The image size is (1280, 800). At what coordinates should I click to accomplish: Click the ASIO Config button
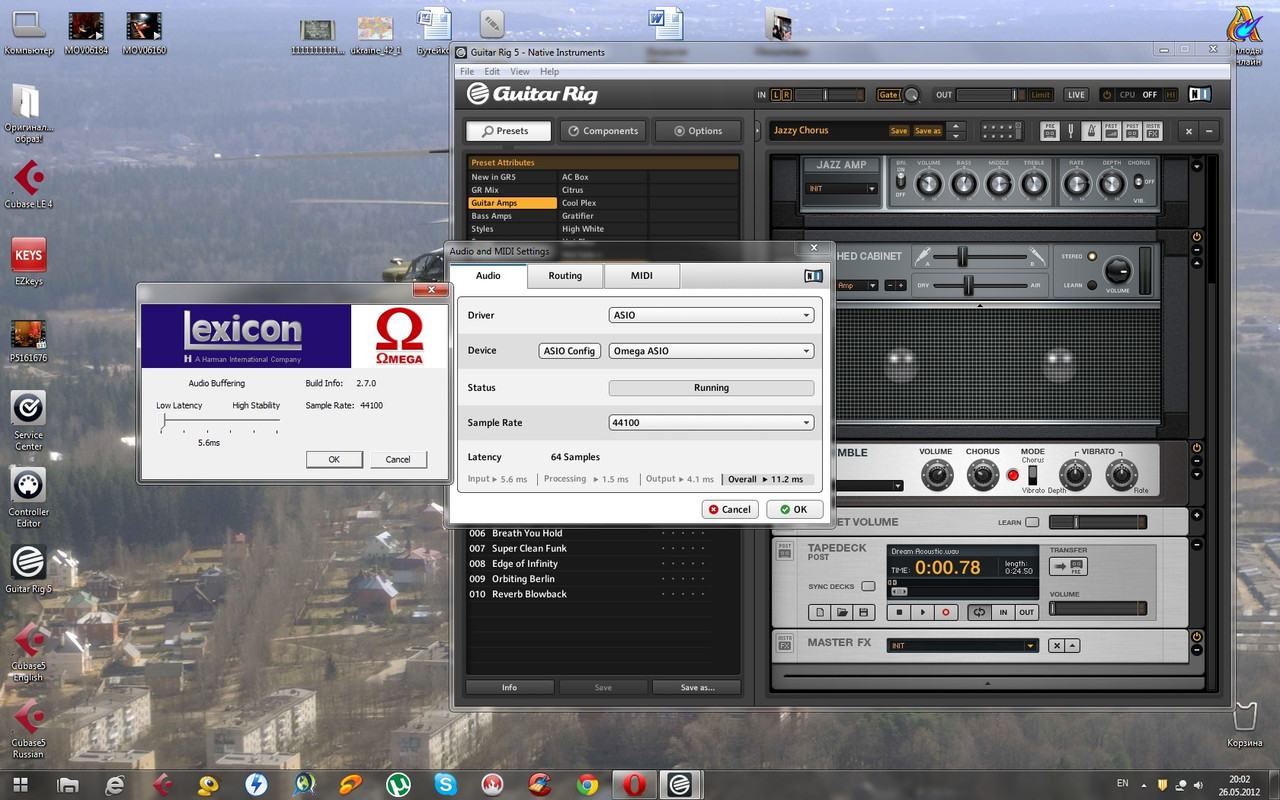[x=569, y=351]
